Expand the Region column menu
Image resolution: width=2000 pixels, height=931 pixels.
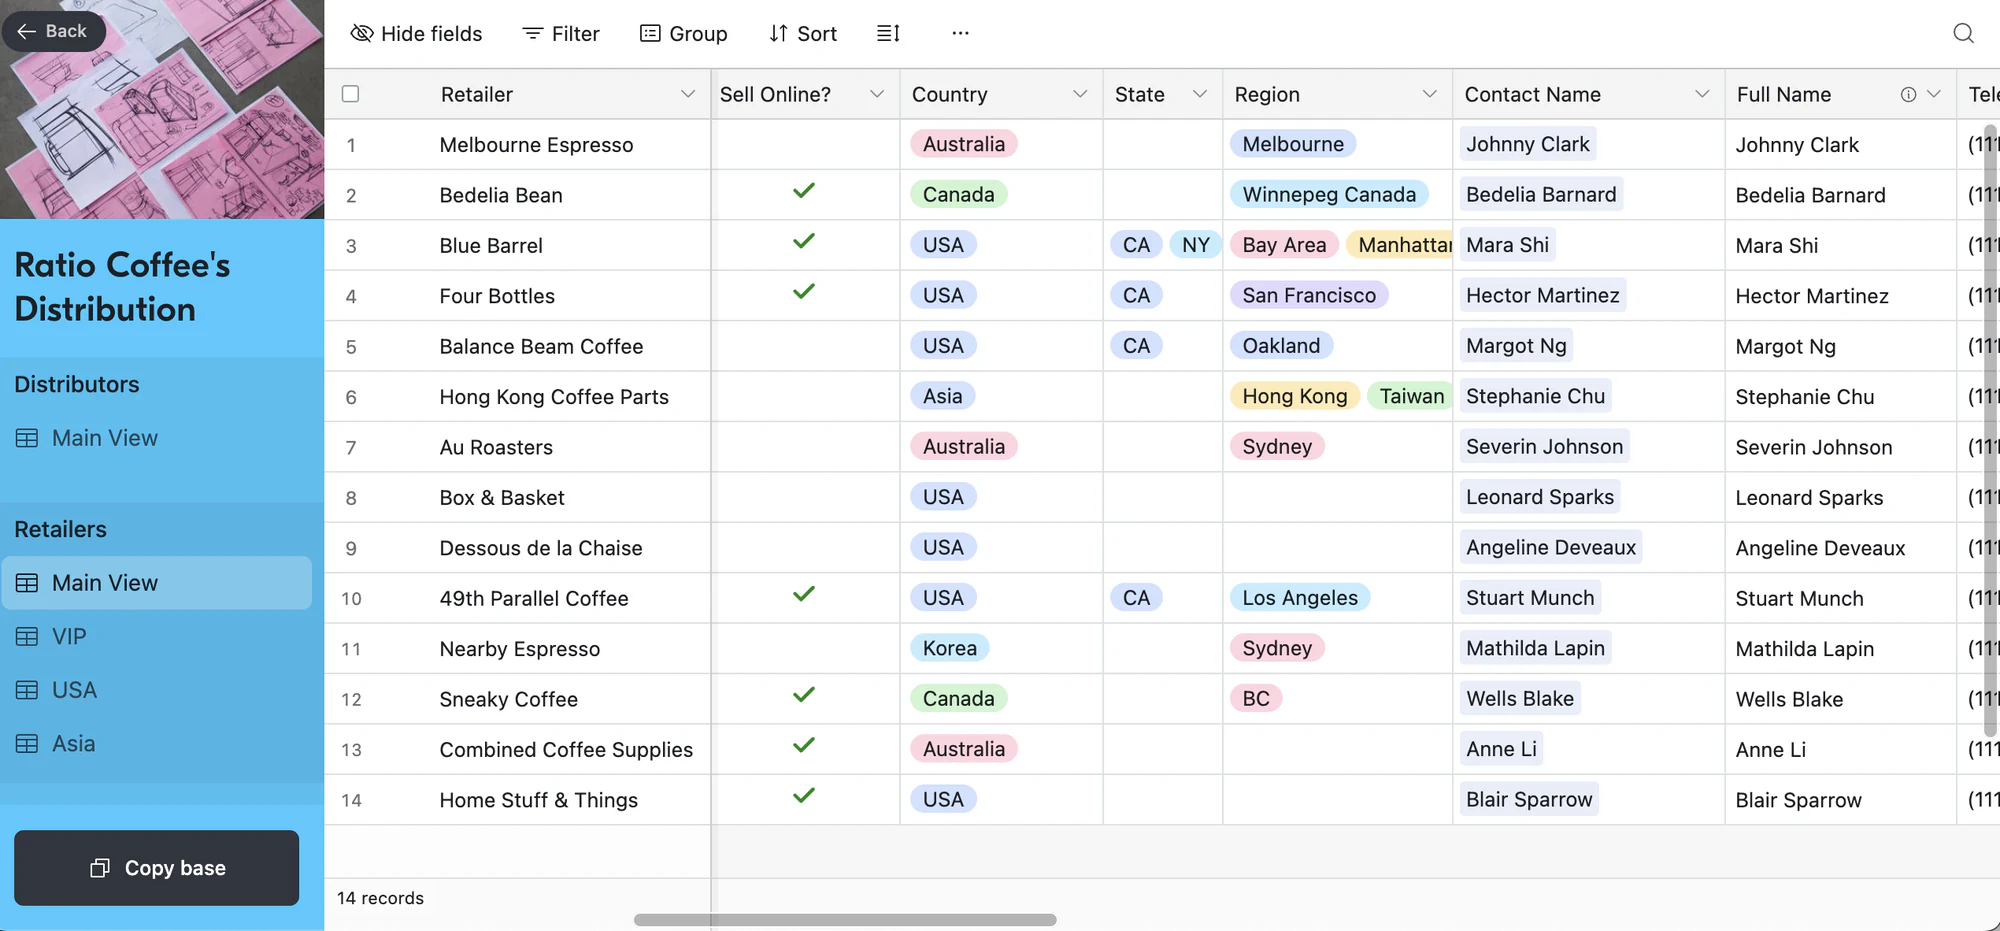point(1430,94)
